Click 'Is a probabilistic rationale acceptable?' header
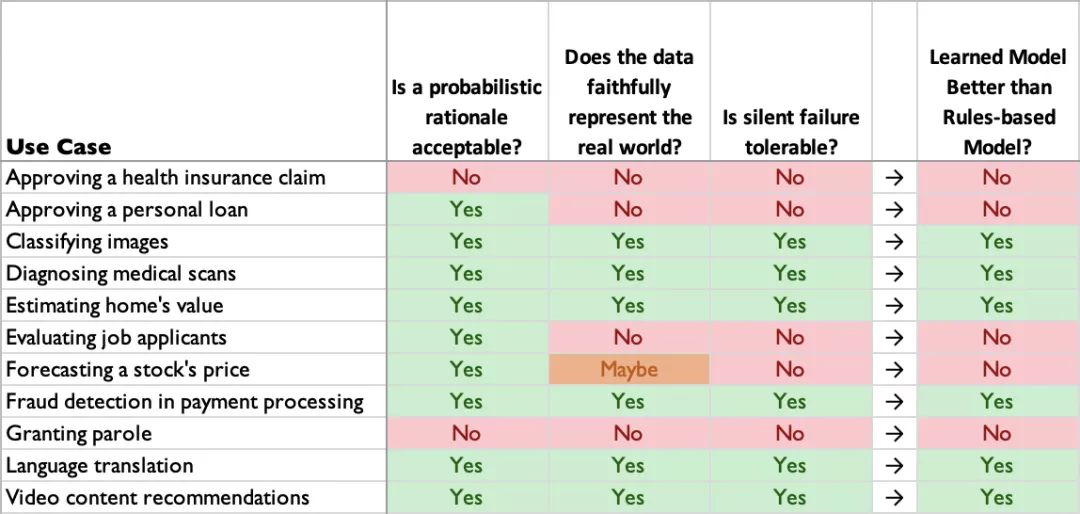Image resolution: width=1080 pixels, height=514 pixels. [x=466, y=117]
